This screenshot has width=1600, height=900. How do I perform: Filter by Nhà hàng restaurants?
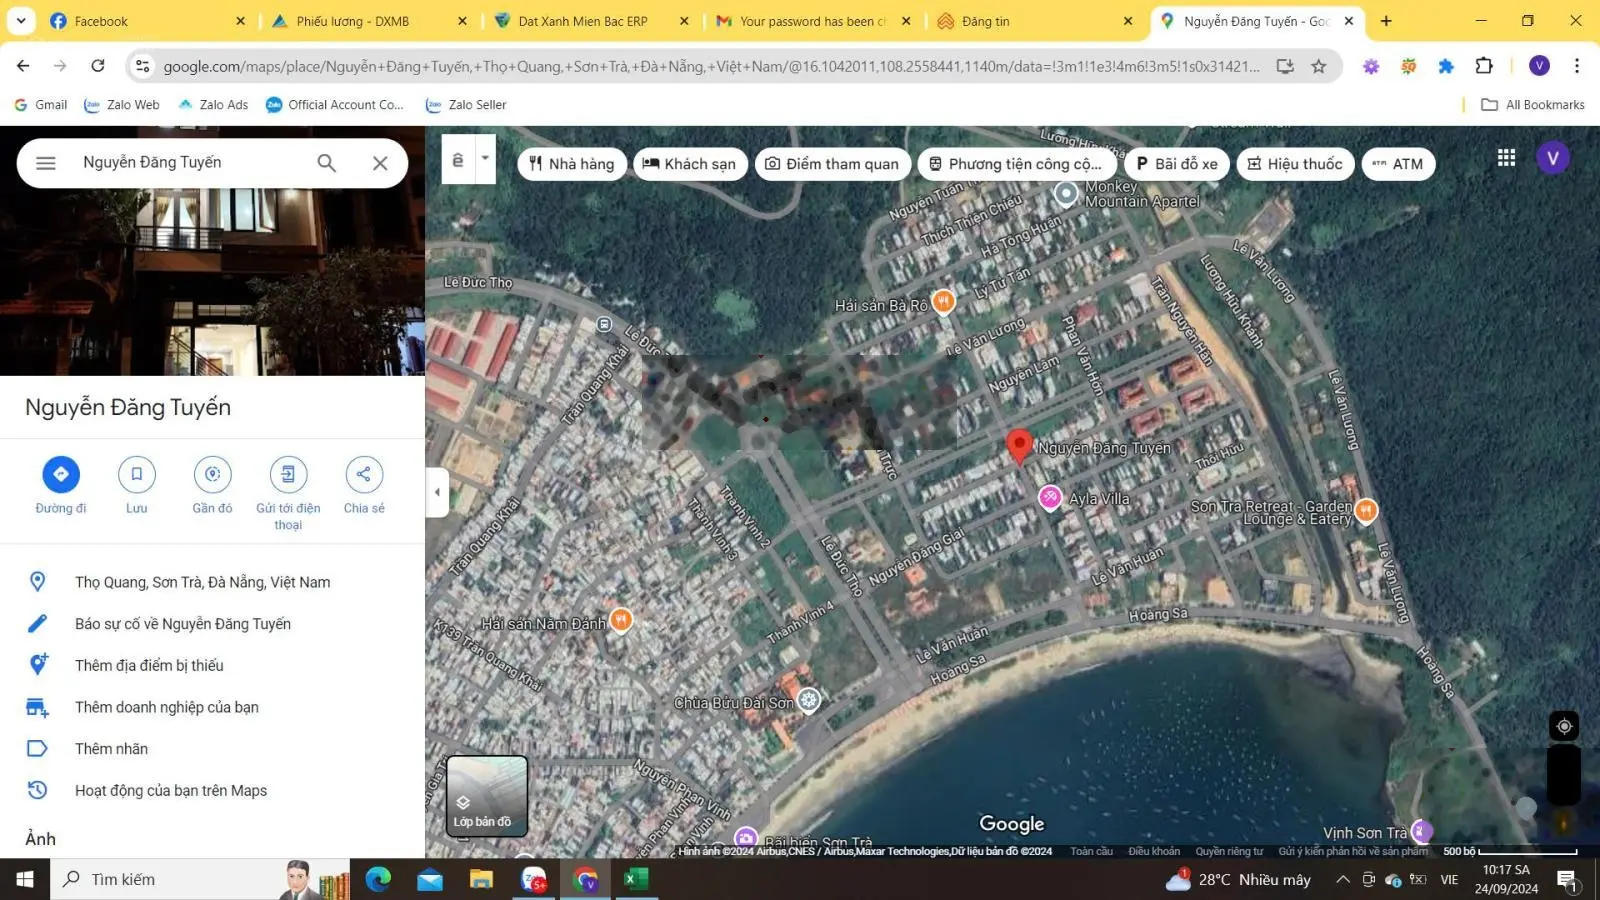572,164
